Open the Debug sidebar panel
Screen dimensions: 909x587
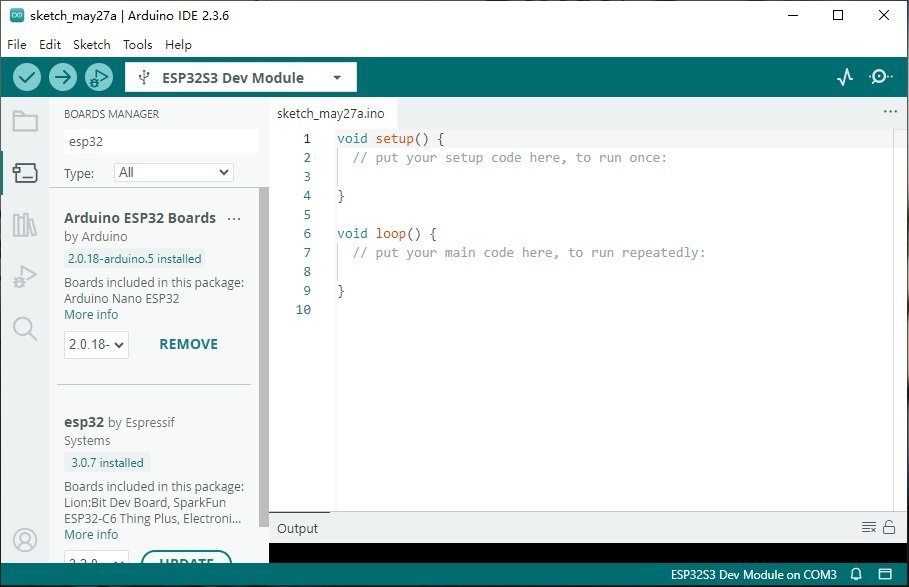(x=25, y=276)
